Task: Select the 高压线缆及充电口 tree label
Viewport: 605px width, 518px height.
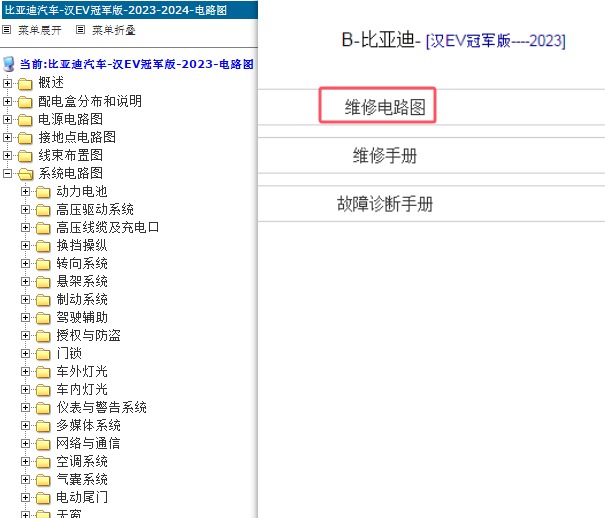Action: [108, 228]
